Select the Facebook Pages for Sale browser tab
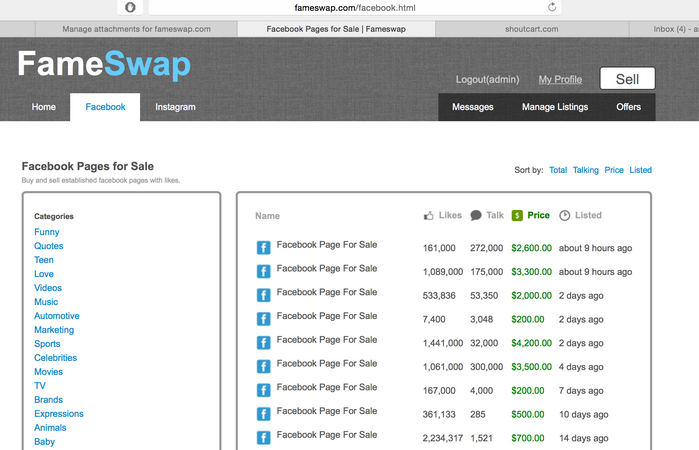Image resolution: width=699 pixels, height=450 pixels. point(336,29)
